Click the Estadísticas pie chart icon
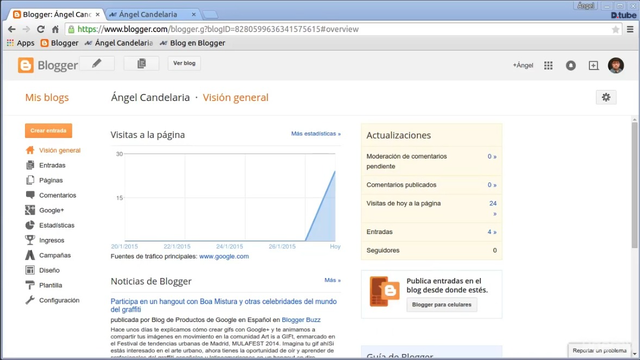 30,225
